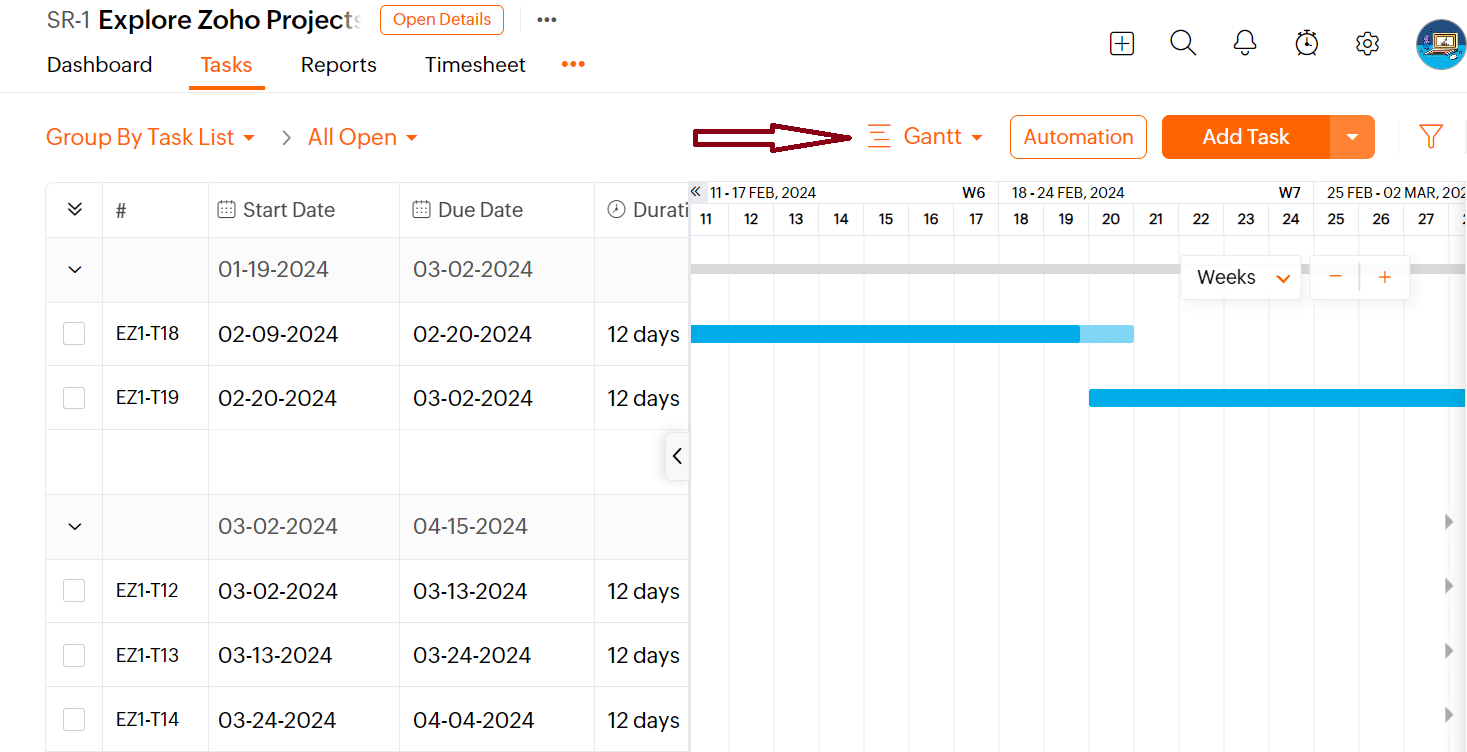Jump to bar arrow in EZ1-T14 row

(x=1449, y=715)
